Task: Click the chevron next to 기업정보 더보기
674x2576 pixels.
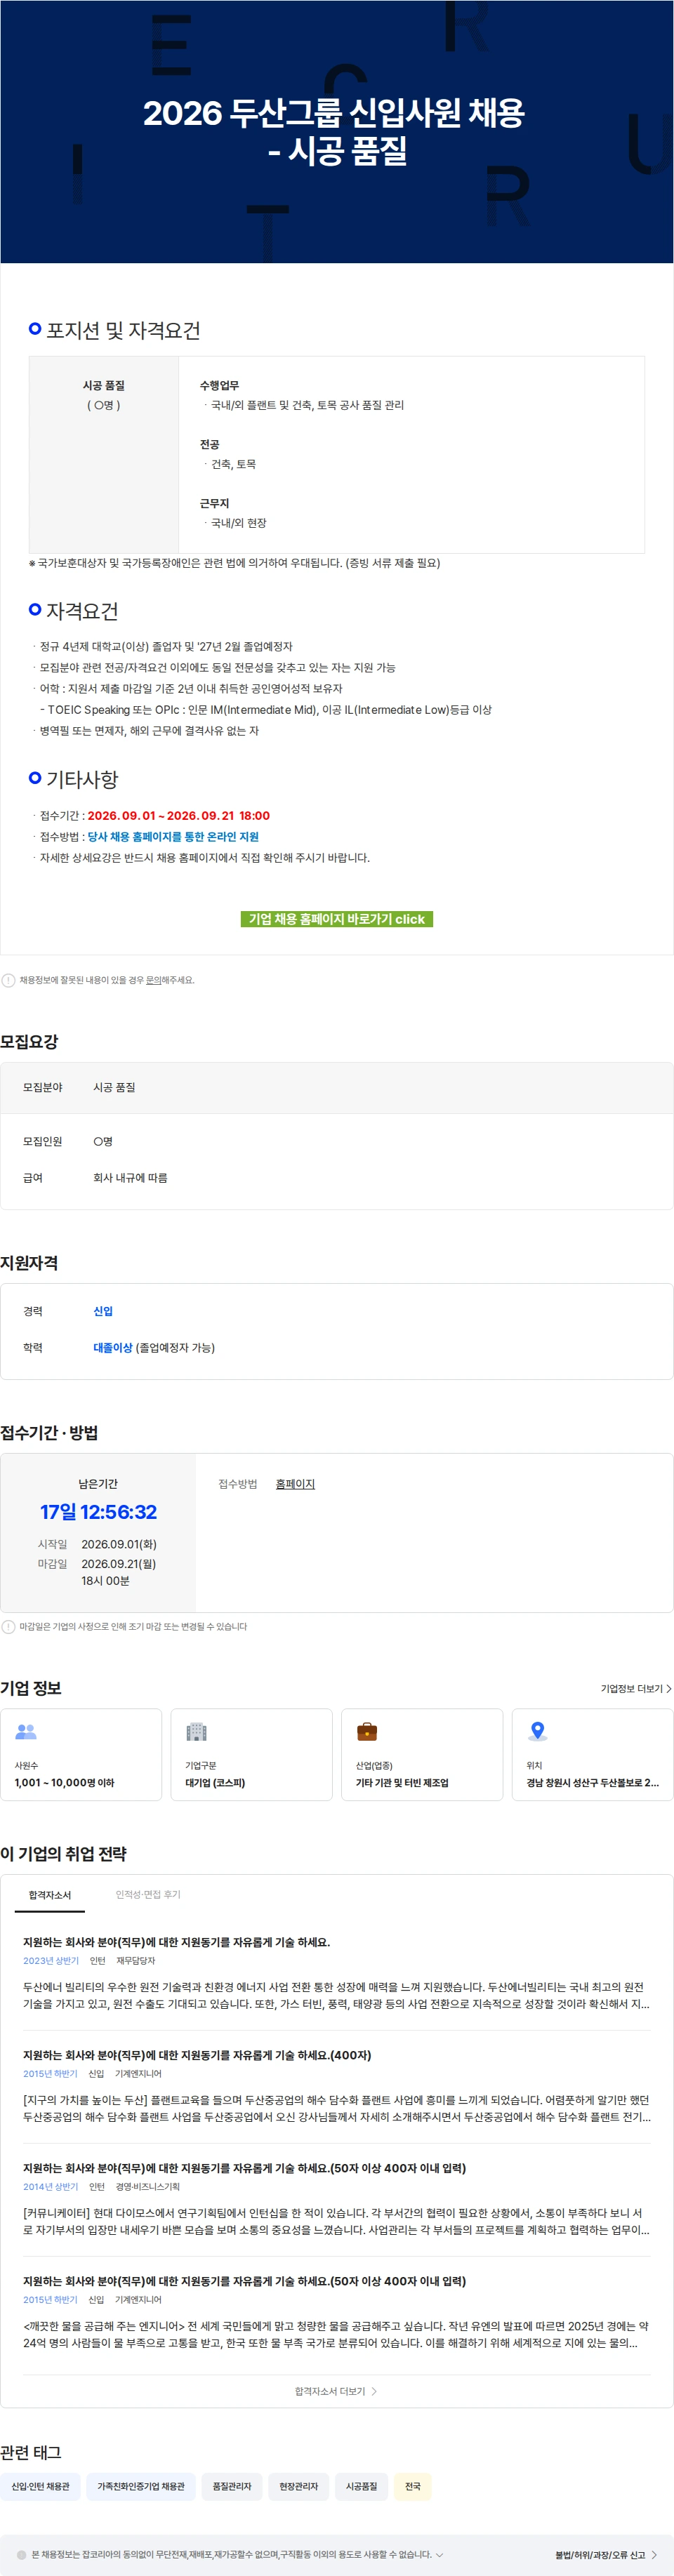Action: point(668,1689)
